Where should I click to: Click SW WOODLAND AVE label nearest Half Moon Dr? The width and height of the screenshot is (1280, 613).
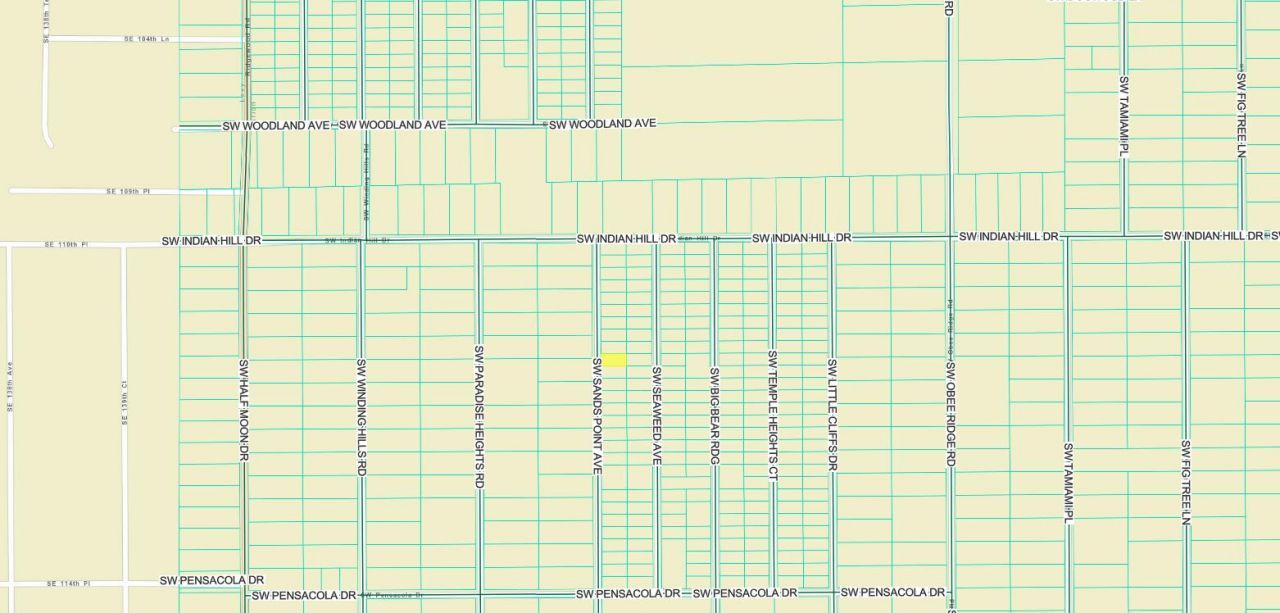276,126
